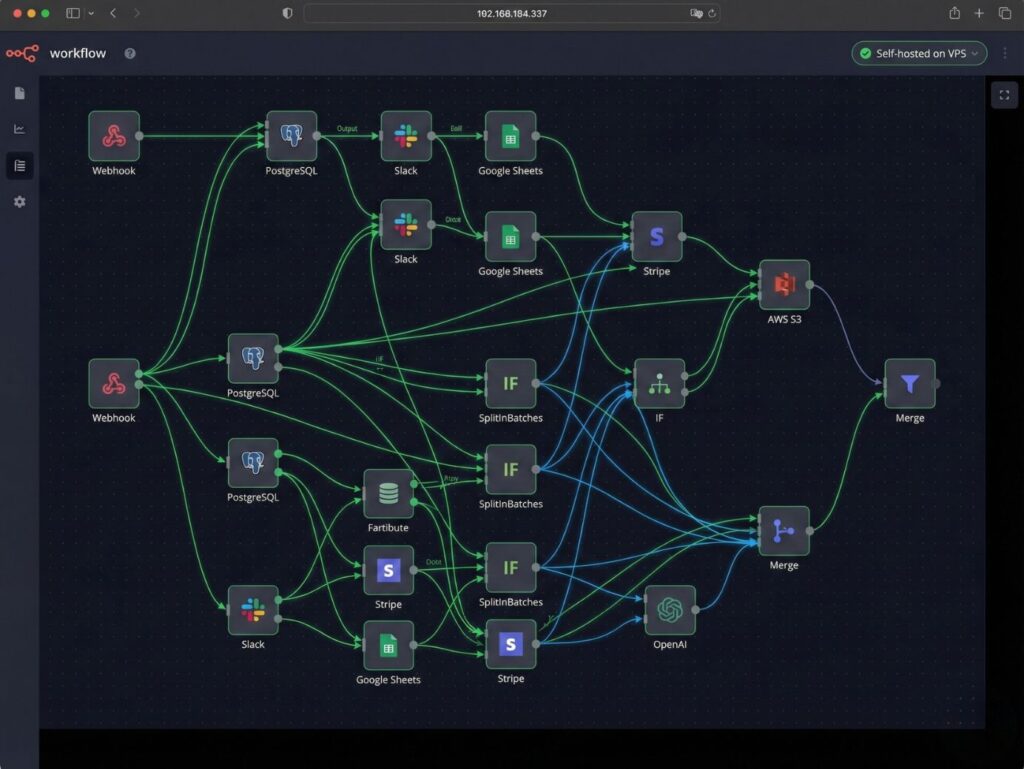Viewport: 1024px width, 769px height.
Task: Open the three-dot more options menu
Action: coord(1004,53)
